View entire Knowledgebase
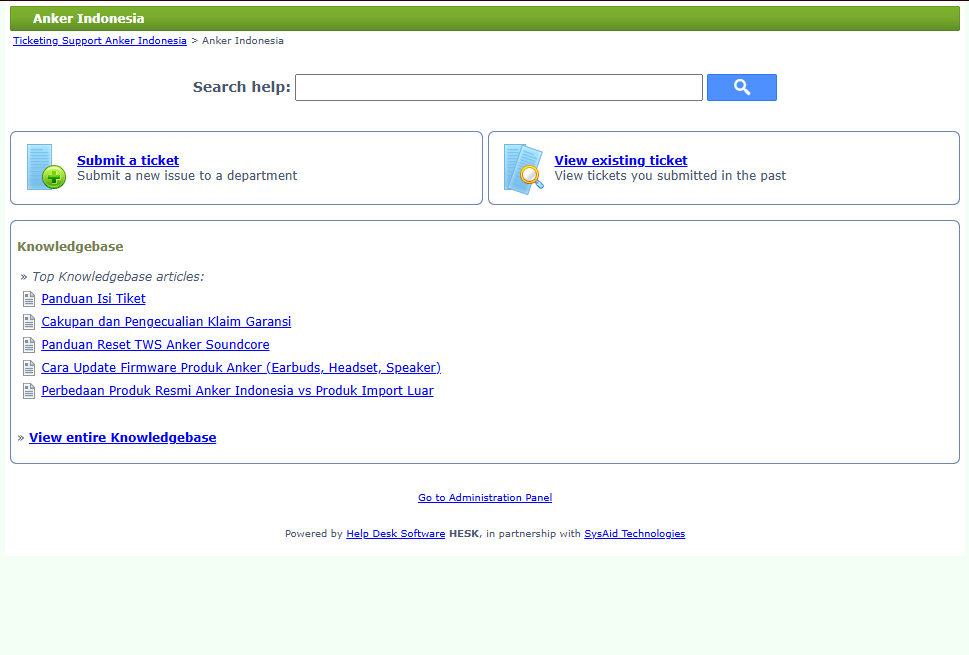This screenshot has height=655, width=969. [122, 437]
